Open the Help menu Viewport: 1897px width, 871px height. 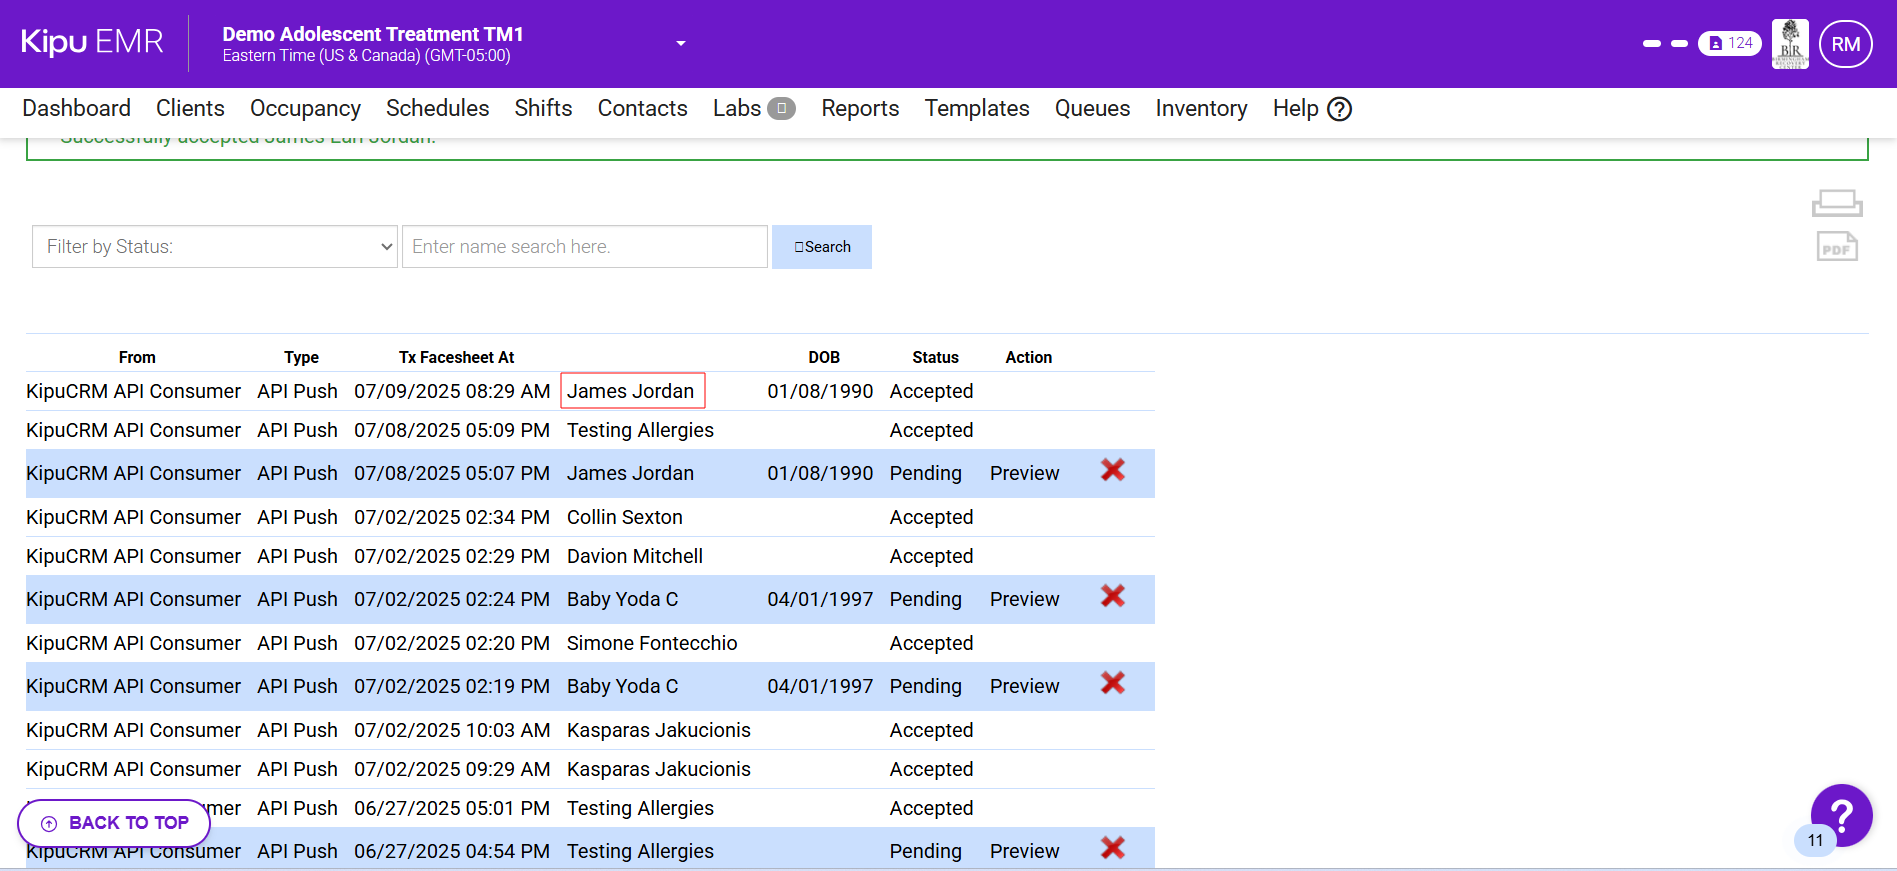[1311, 109]
